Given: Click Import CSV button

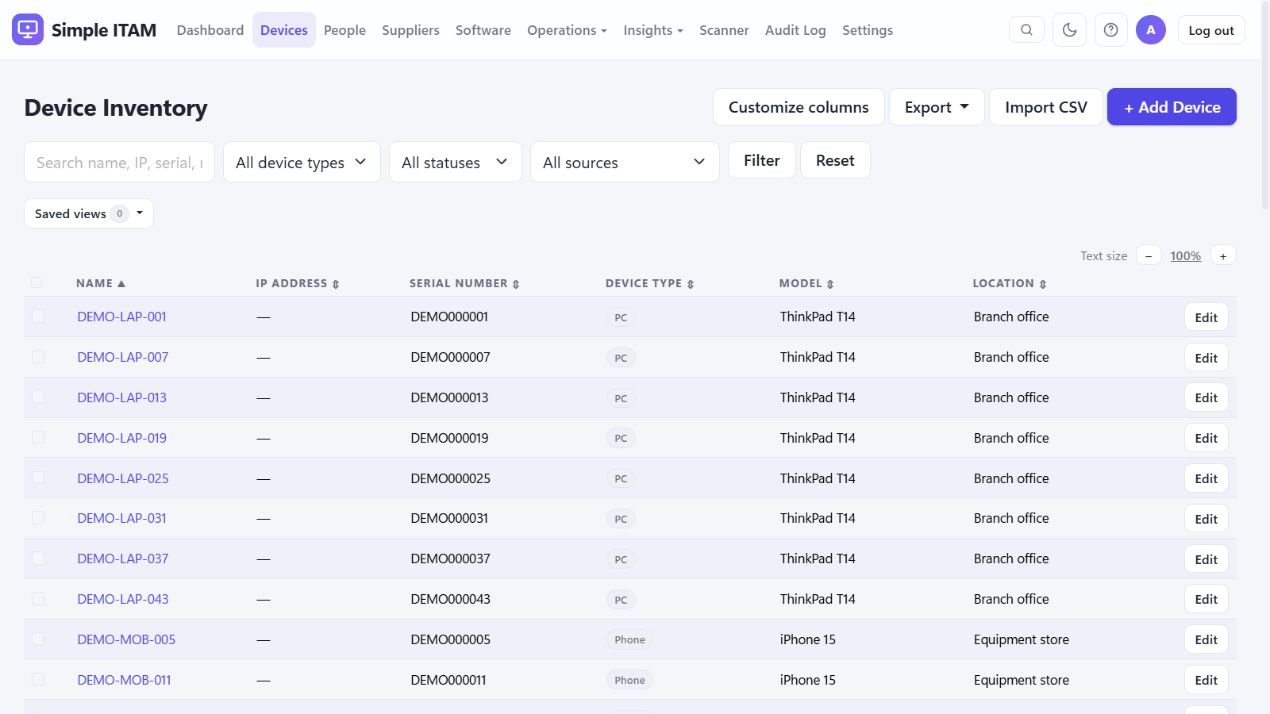Looking at the screenshot, I should (x=1046, y=107).
